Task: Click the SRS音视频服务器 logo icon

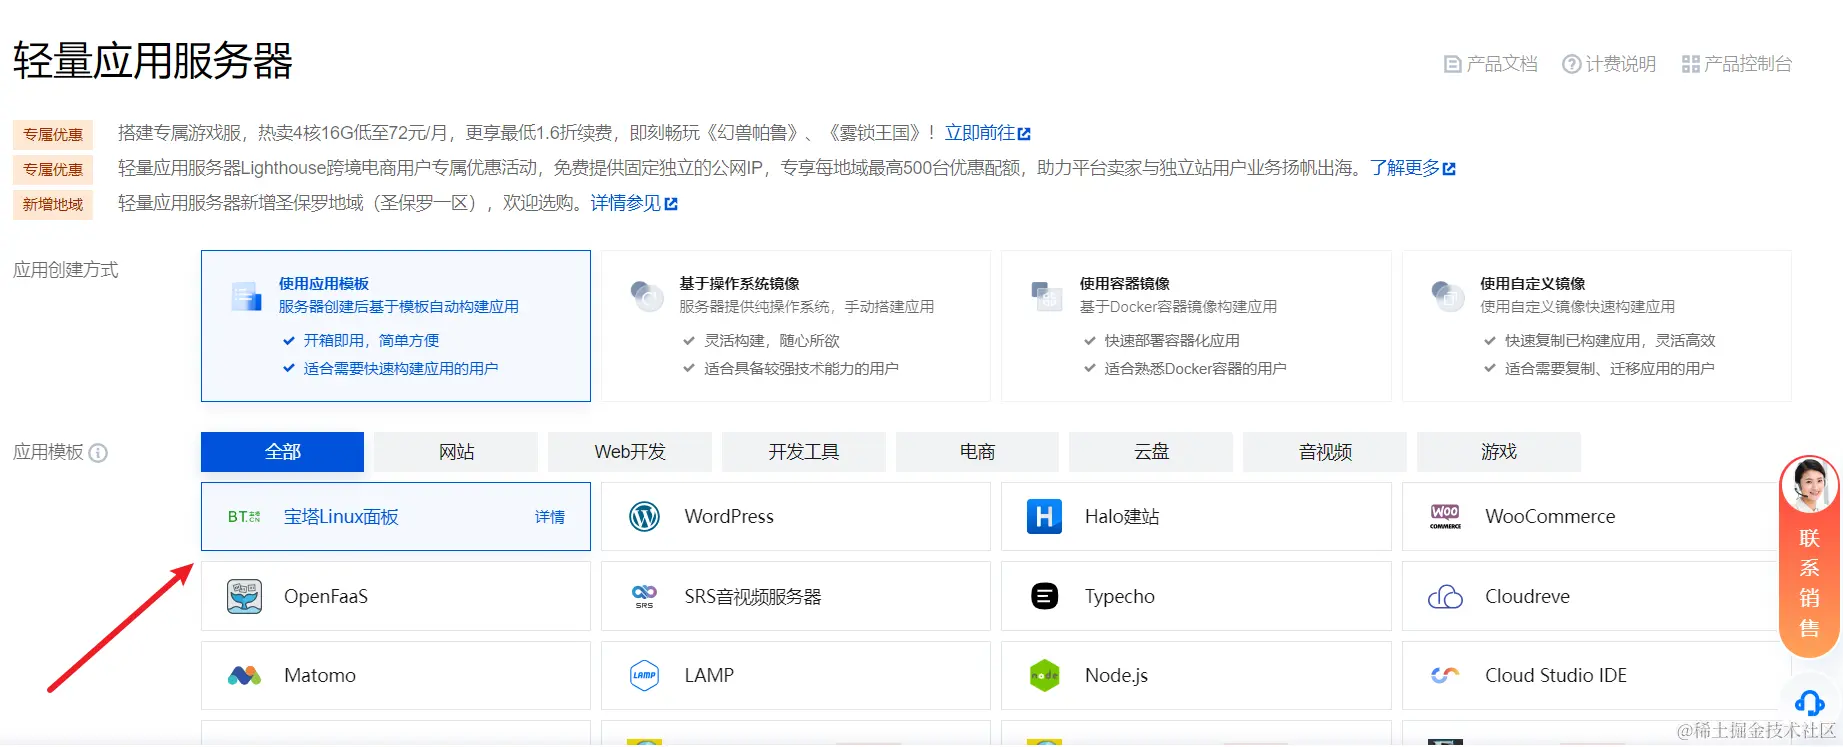Action: (x=644, y=596)
